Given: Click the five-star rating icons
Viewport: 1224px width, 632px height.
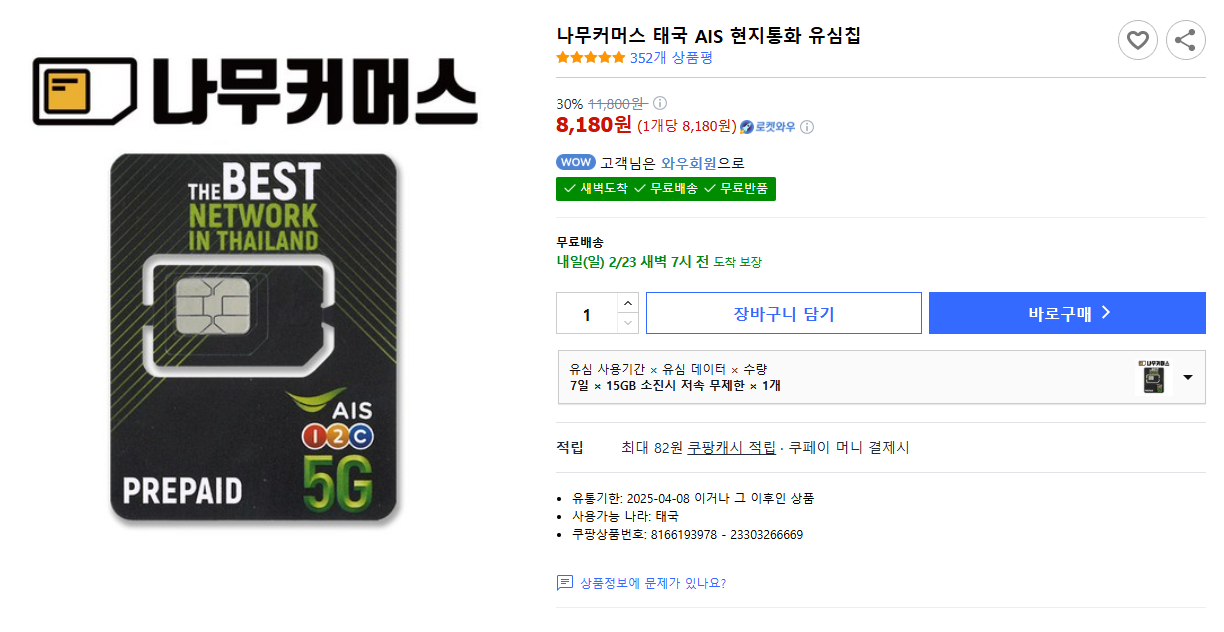Looking at the screenshot, I should (x=590, y=58).
